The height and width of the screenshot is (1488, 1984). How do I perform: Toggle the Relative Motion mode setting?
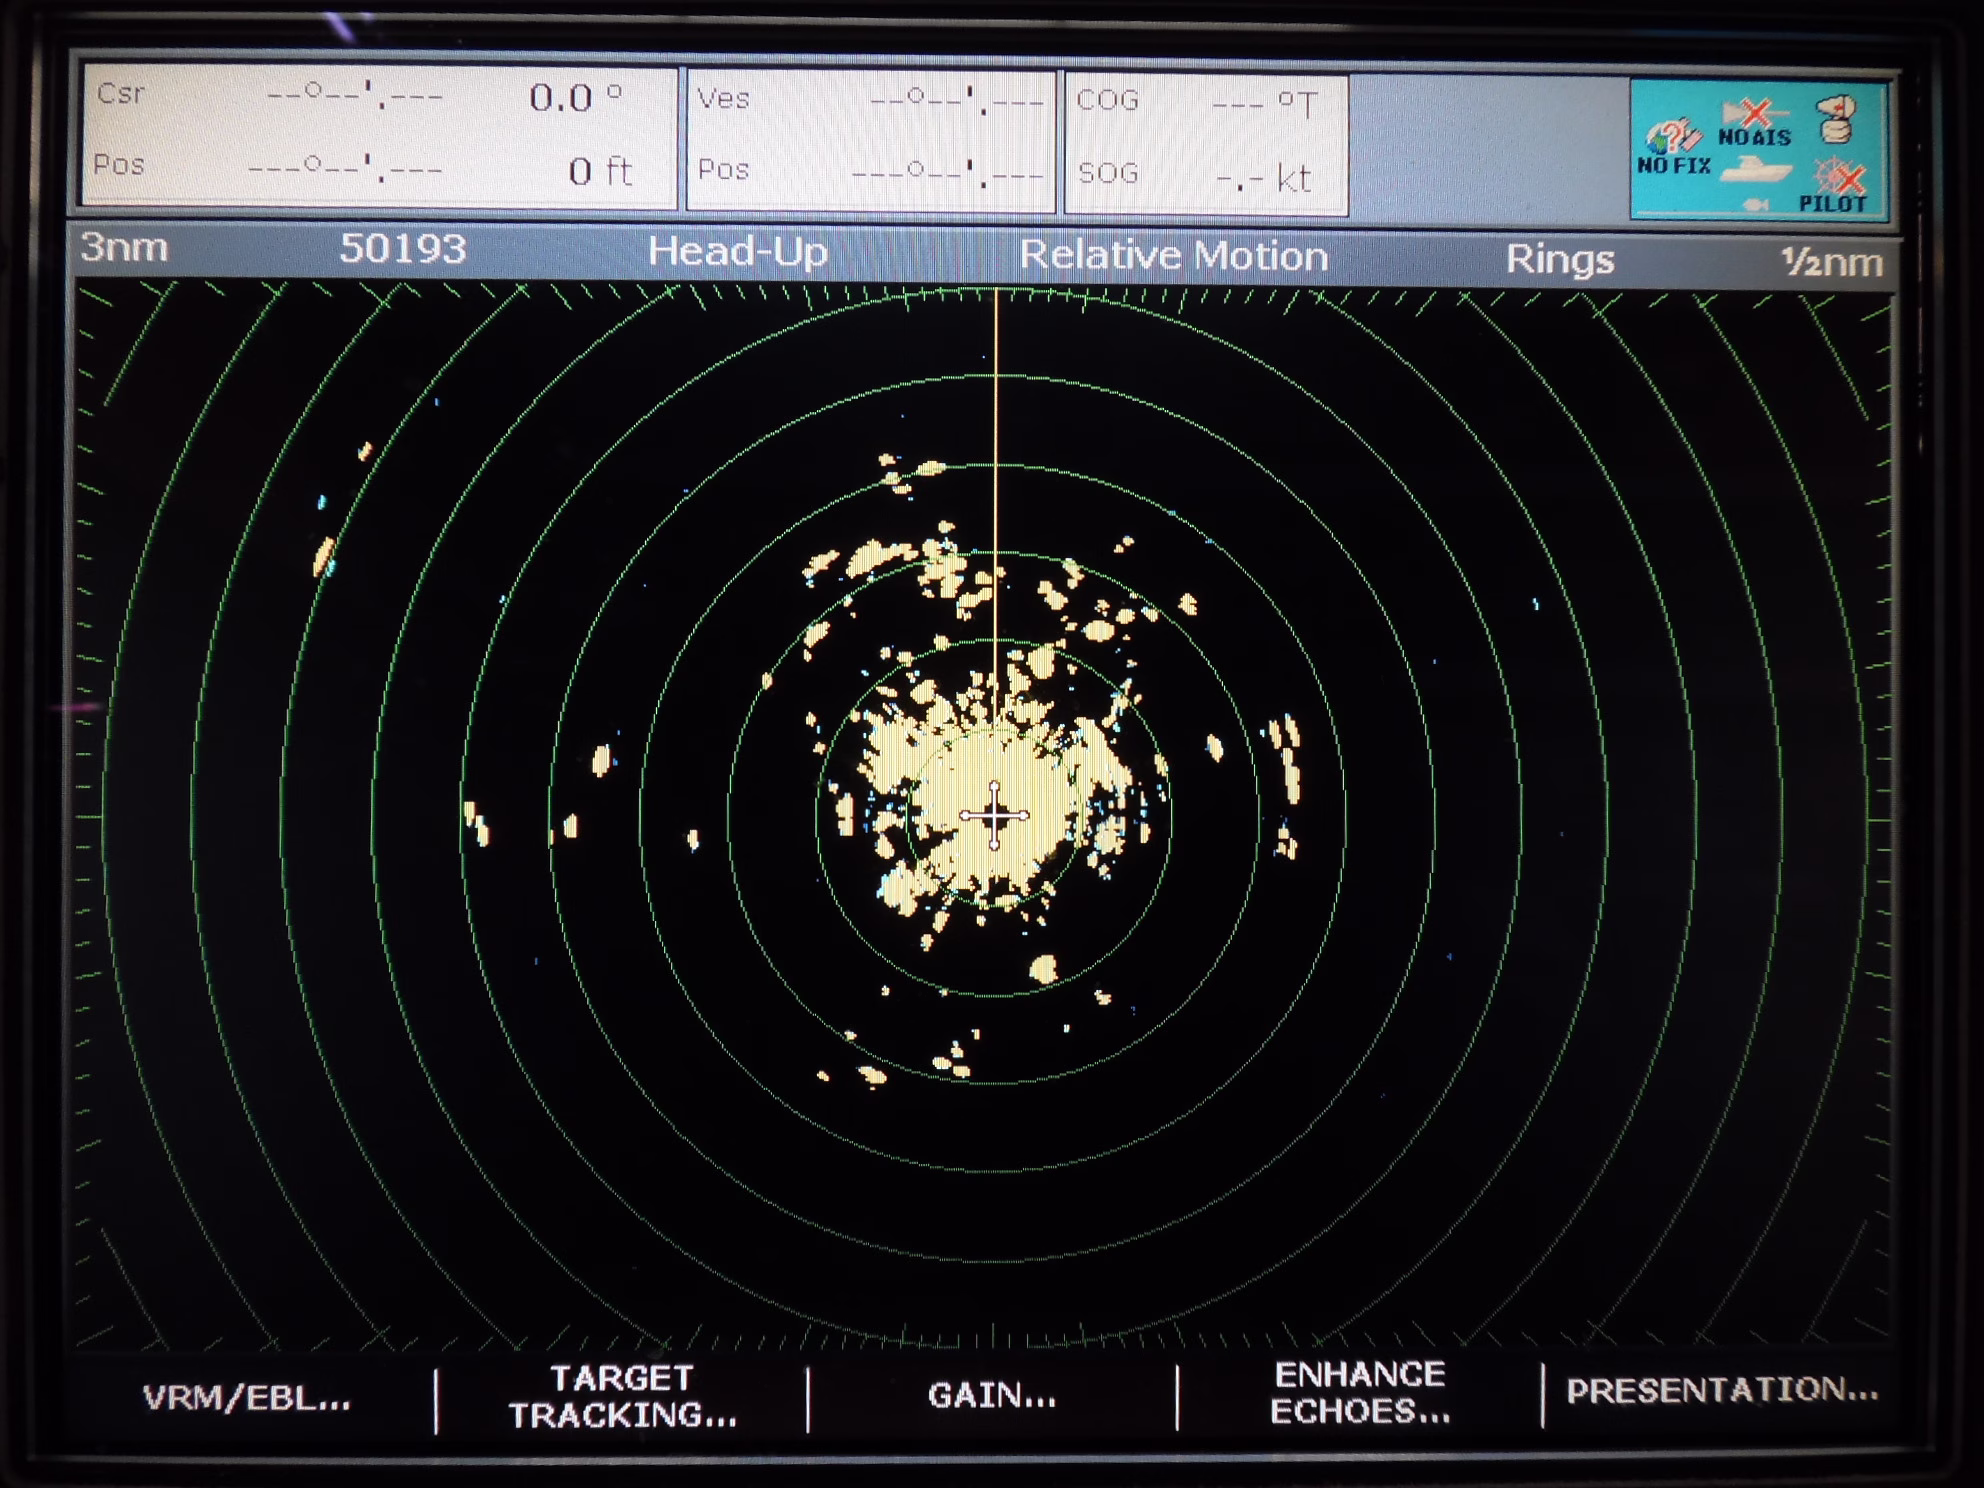click(x=1172, y=256)
